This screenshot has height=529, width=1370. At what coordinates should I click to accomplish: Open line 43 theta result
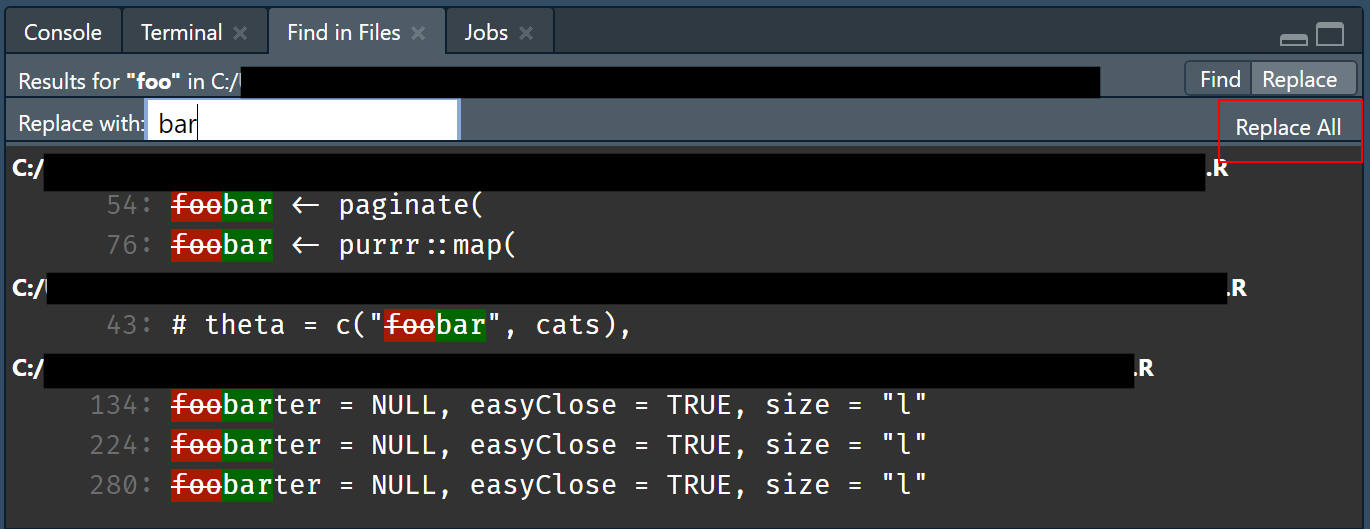[x=400, y=325]
